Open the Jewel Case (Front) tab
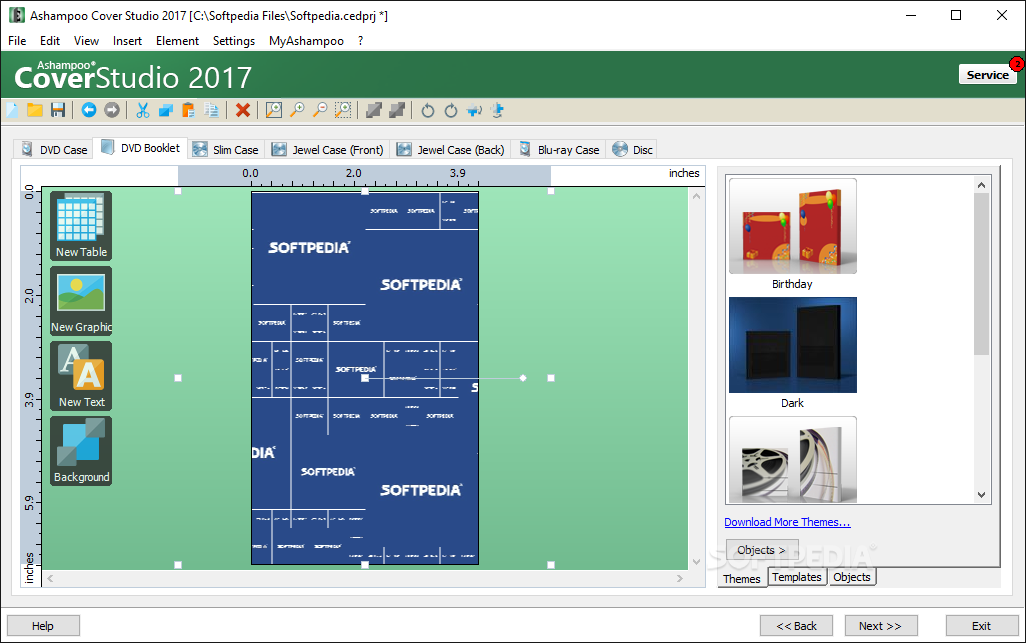The width and height of the screenshot is (1026, 643). coord(327,149)
